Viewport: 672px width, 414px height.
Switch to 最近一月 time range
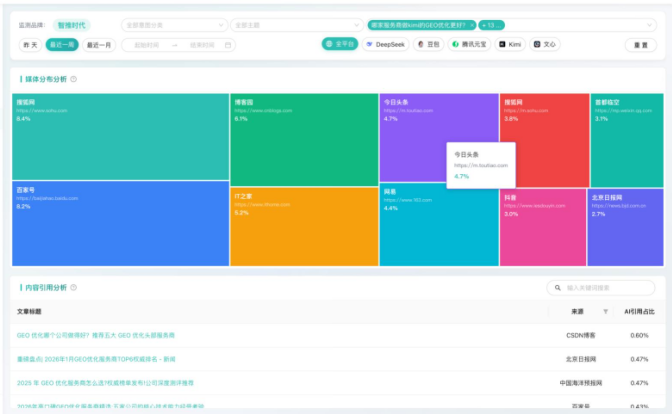(x=99, y=44)
